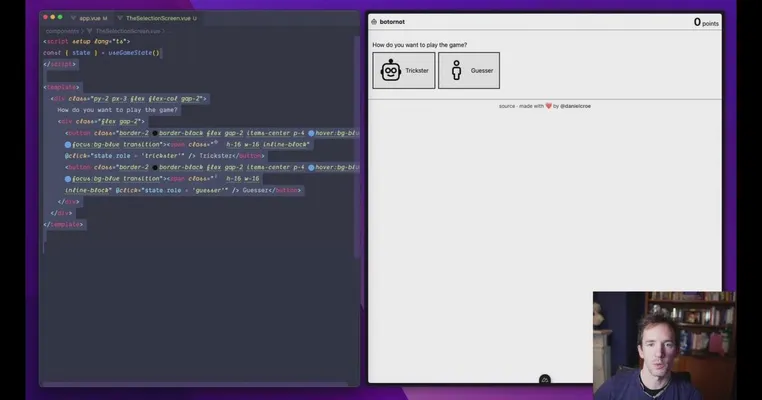Click the @click state.role = 'guesser' code line
This screenshot has width=762, height=400.
[x=183, y=191]
